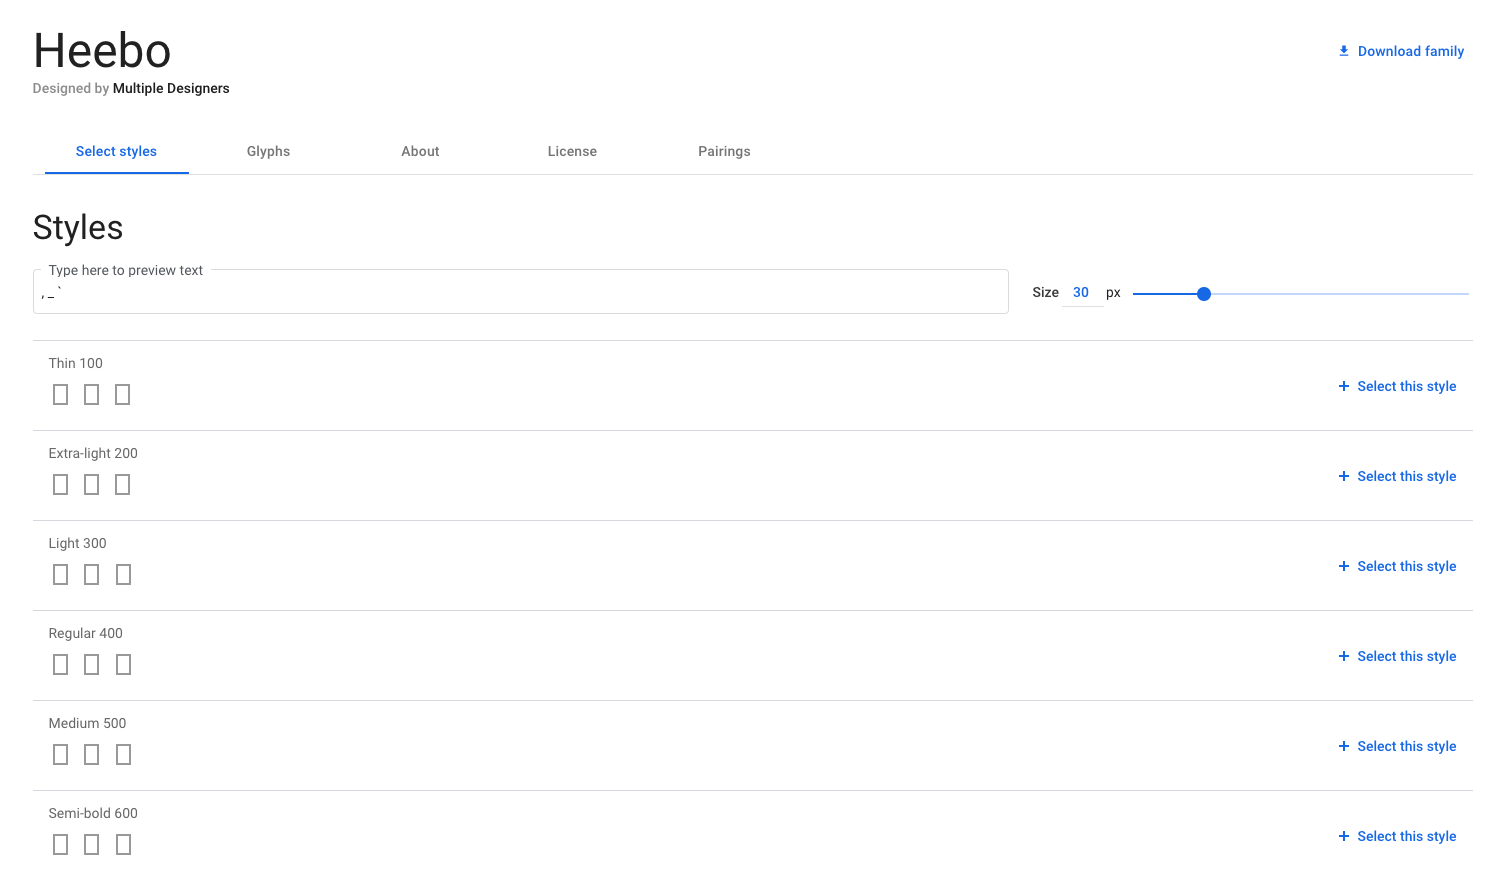
Task: Select this style for Light 300
Action: [x=1397, y=566]
